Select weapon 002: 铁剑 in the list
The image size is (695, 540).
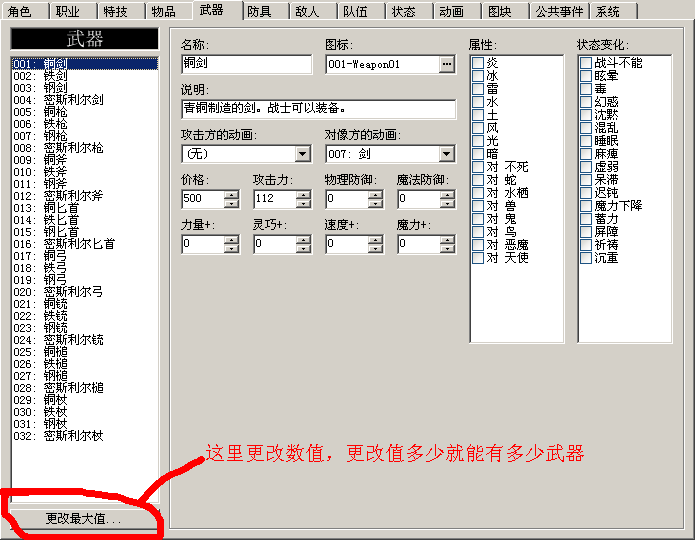pyautogui.click(x=85, y=76)
